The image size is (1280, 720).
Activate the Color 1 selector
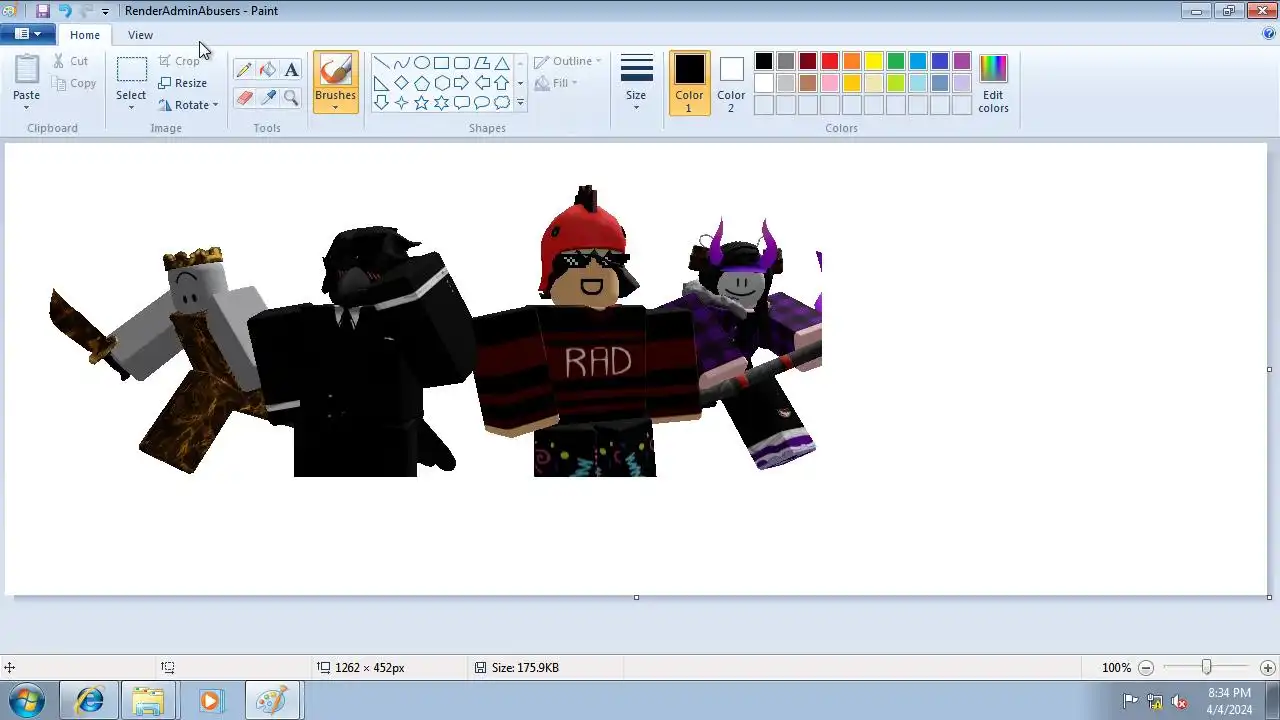(x=689, y=83)
